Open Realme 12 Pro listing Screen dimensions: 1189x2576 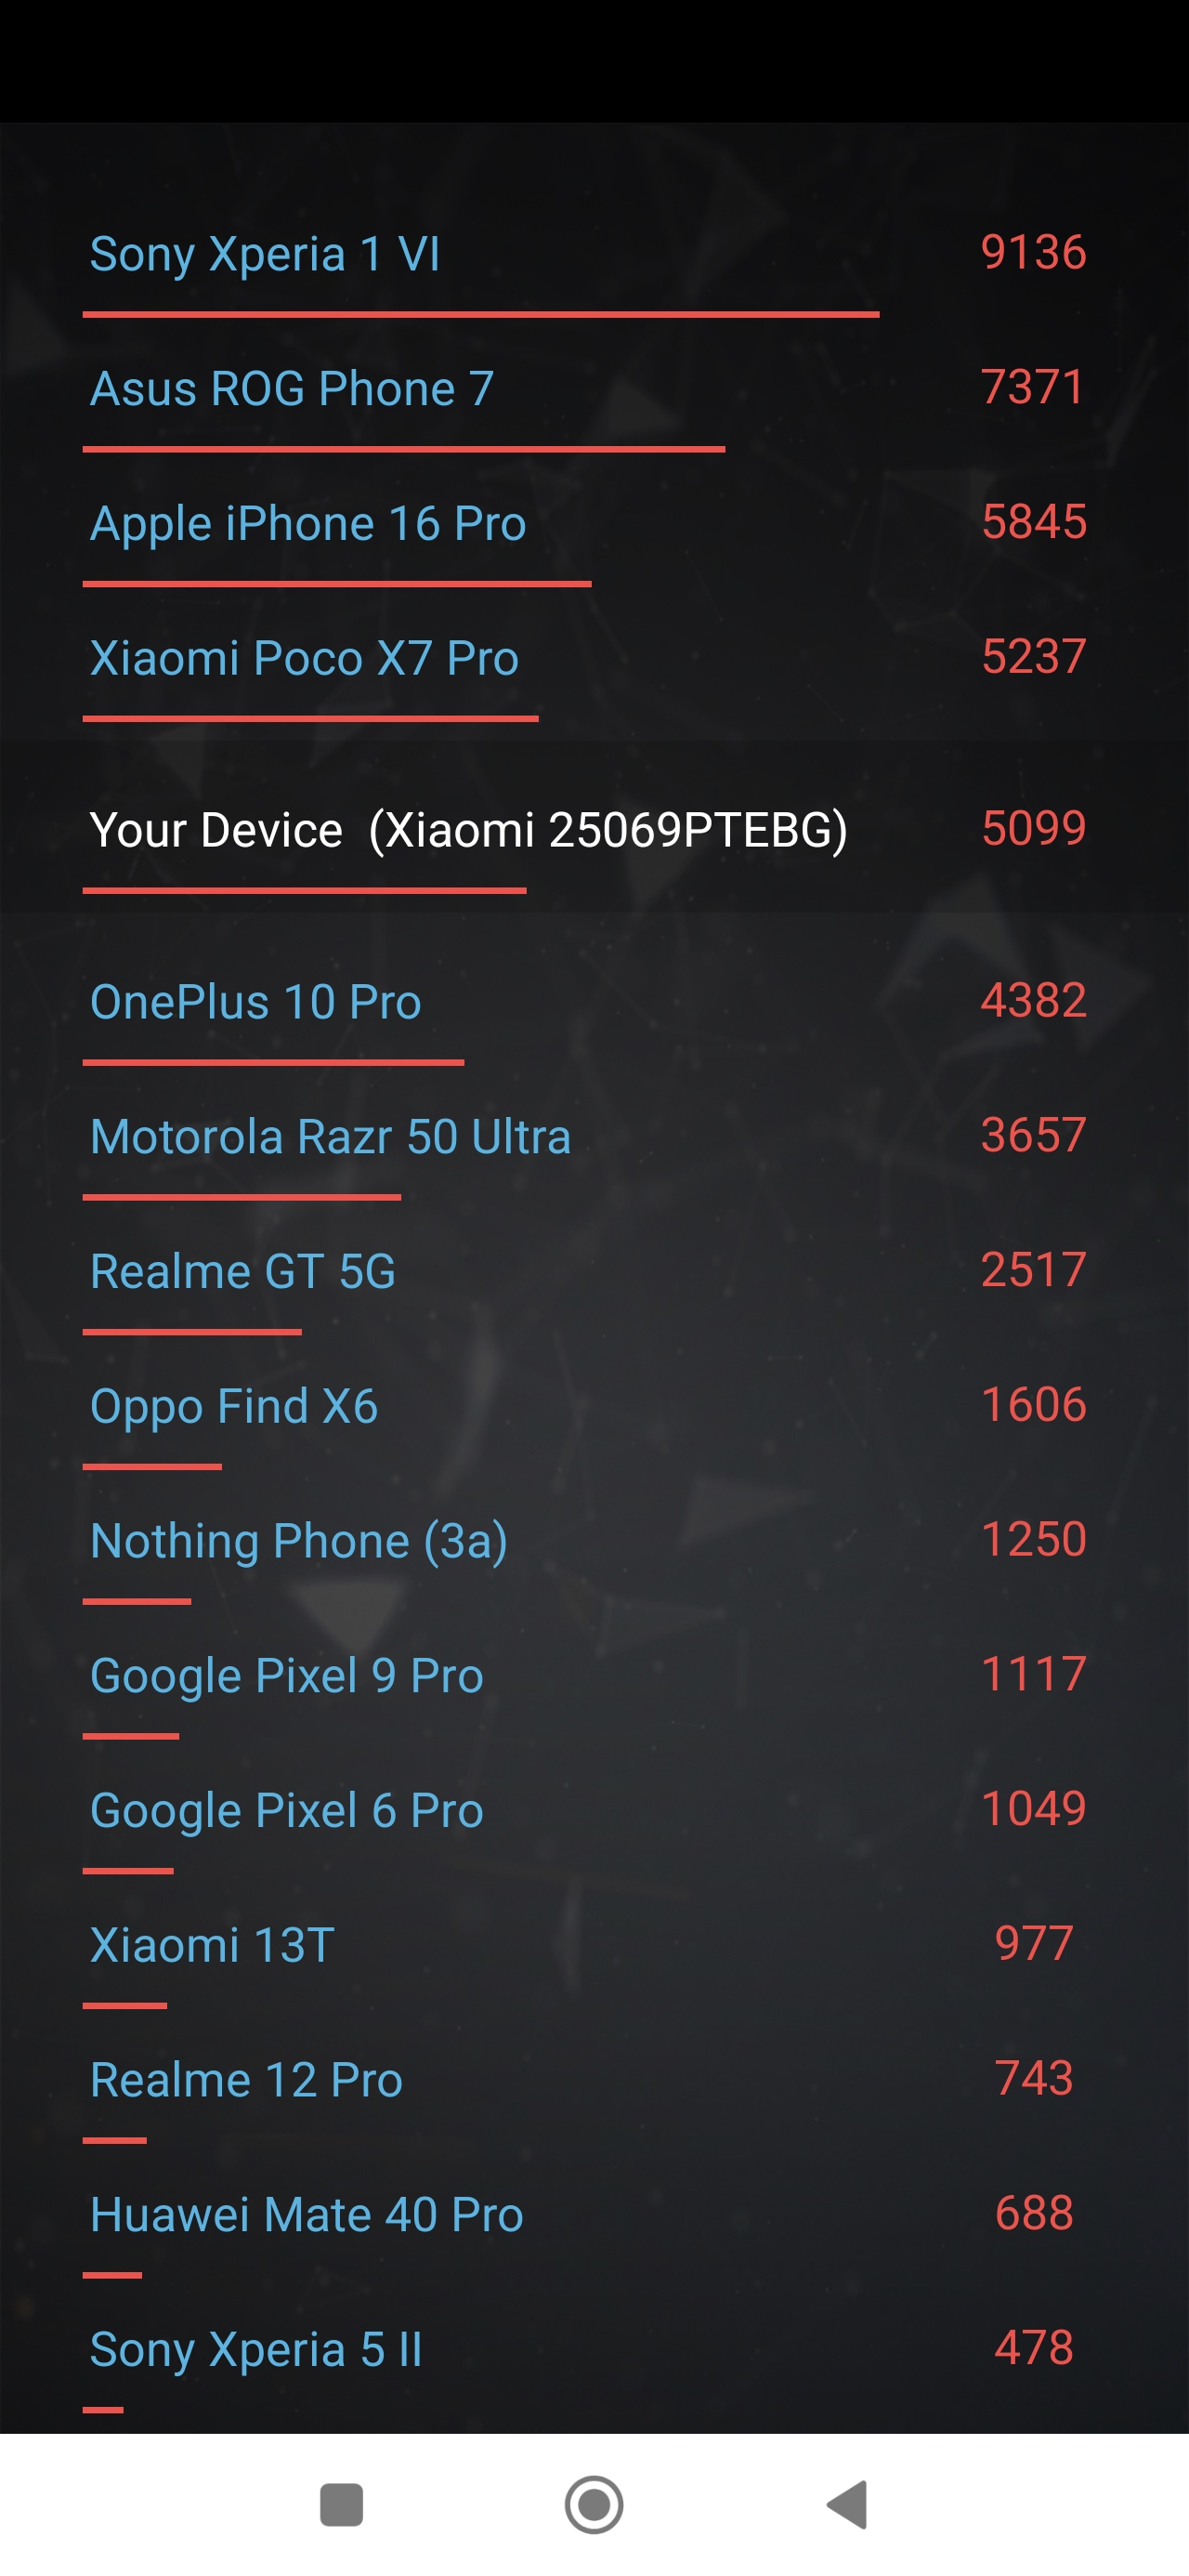(246, 2081)
